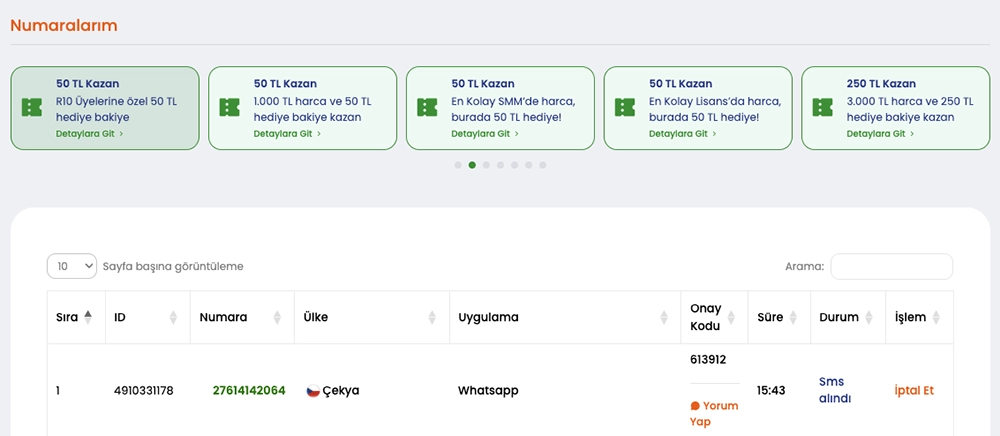Click the ticket icon on 1.000 TL harca card
Image resolution: width=1000 pixels, height=436 pixels.
230,108
